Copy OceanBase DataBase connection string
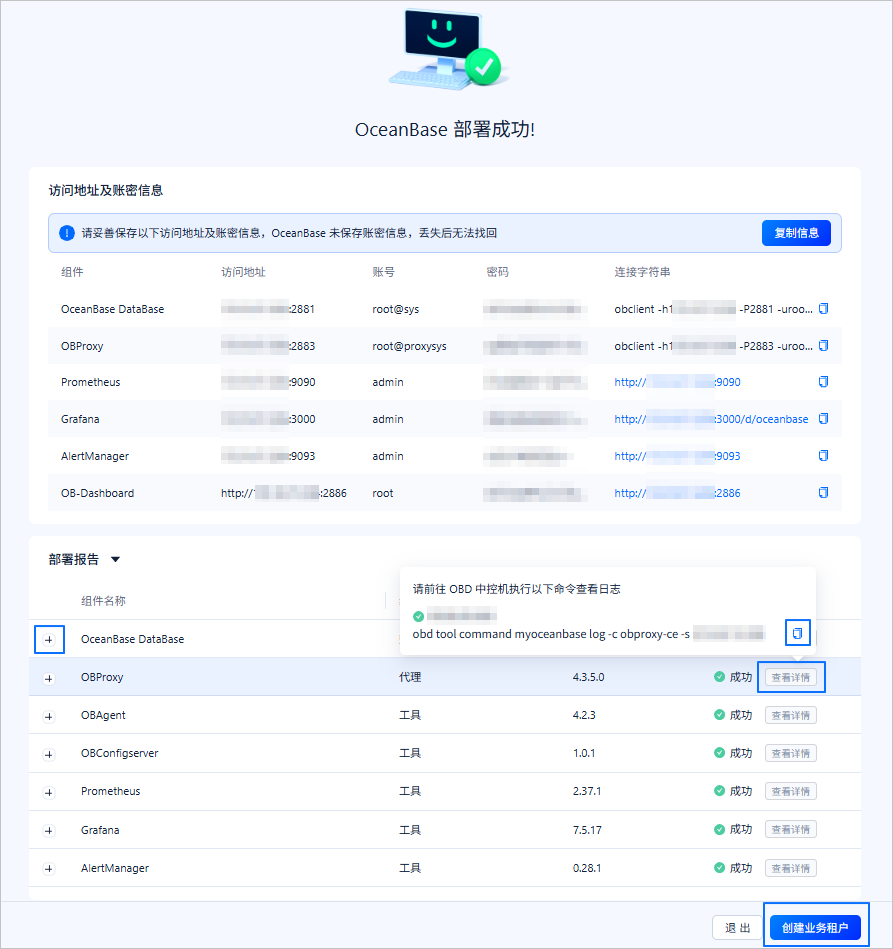Screen dimensions: 893x949 (823, 309)
